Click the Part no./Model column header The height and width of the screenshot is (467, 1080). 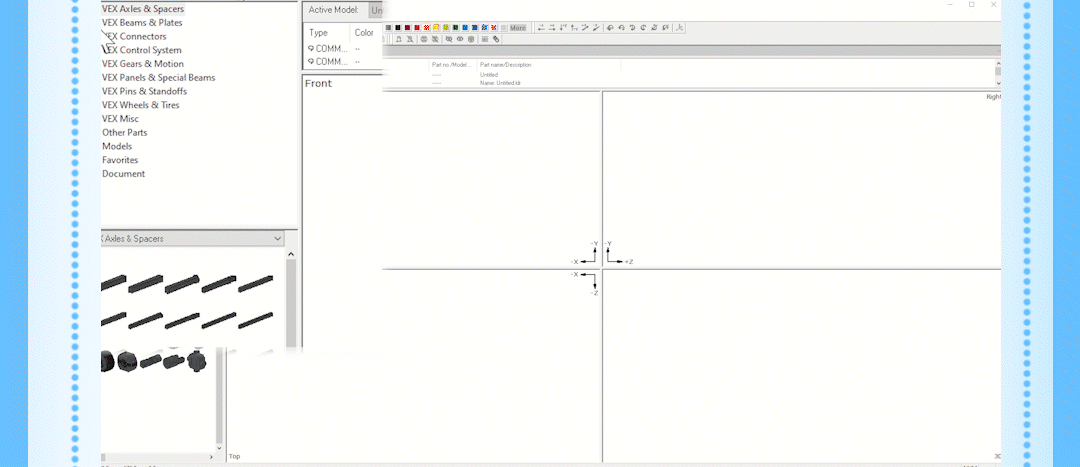pos(452,65)
